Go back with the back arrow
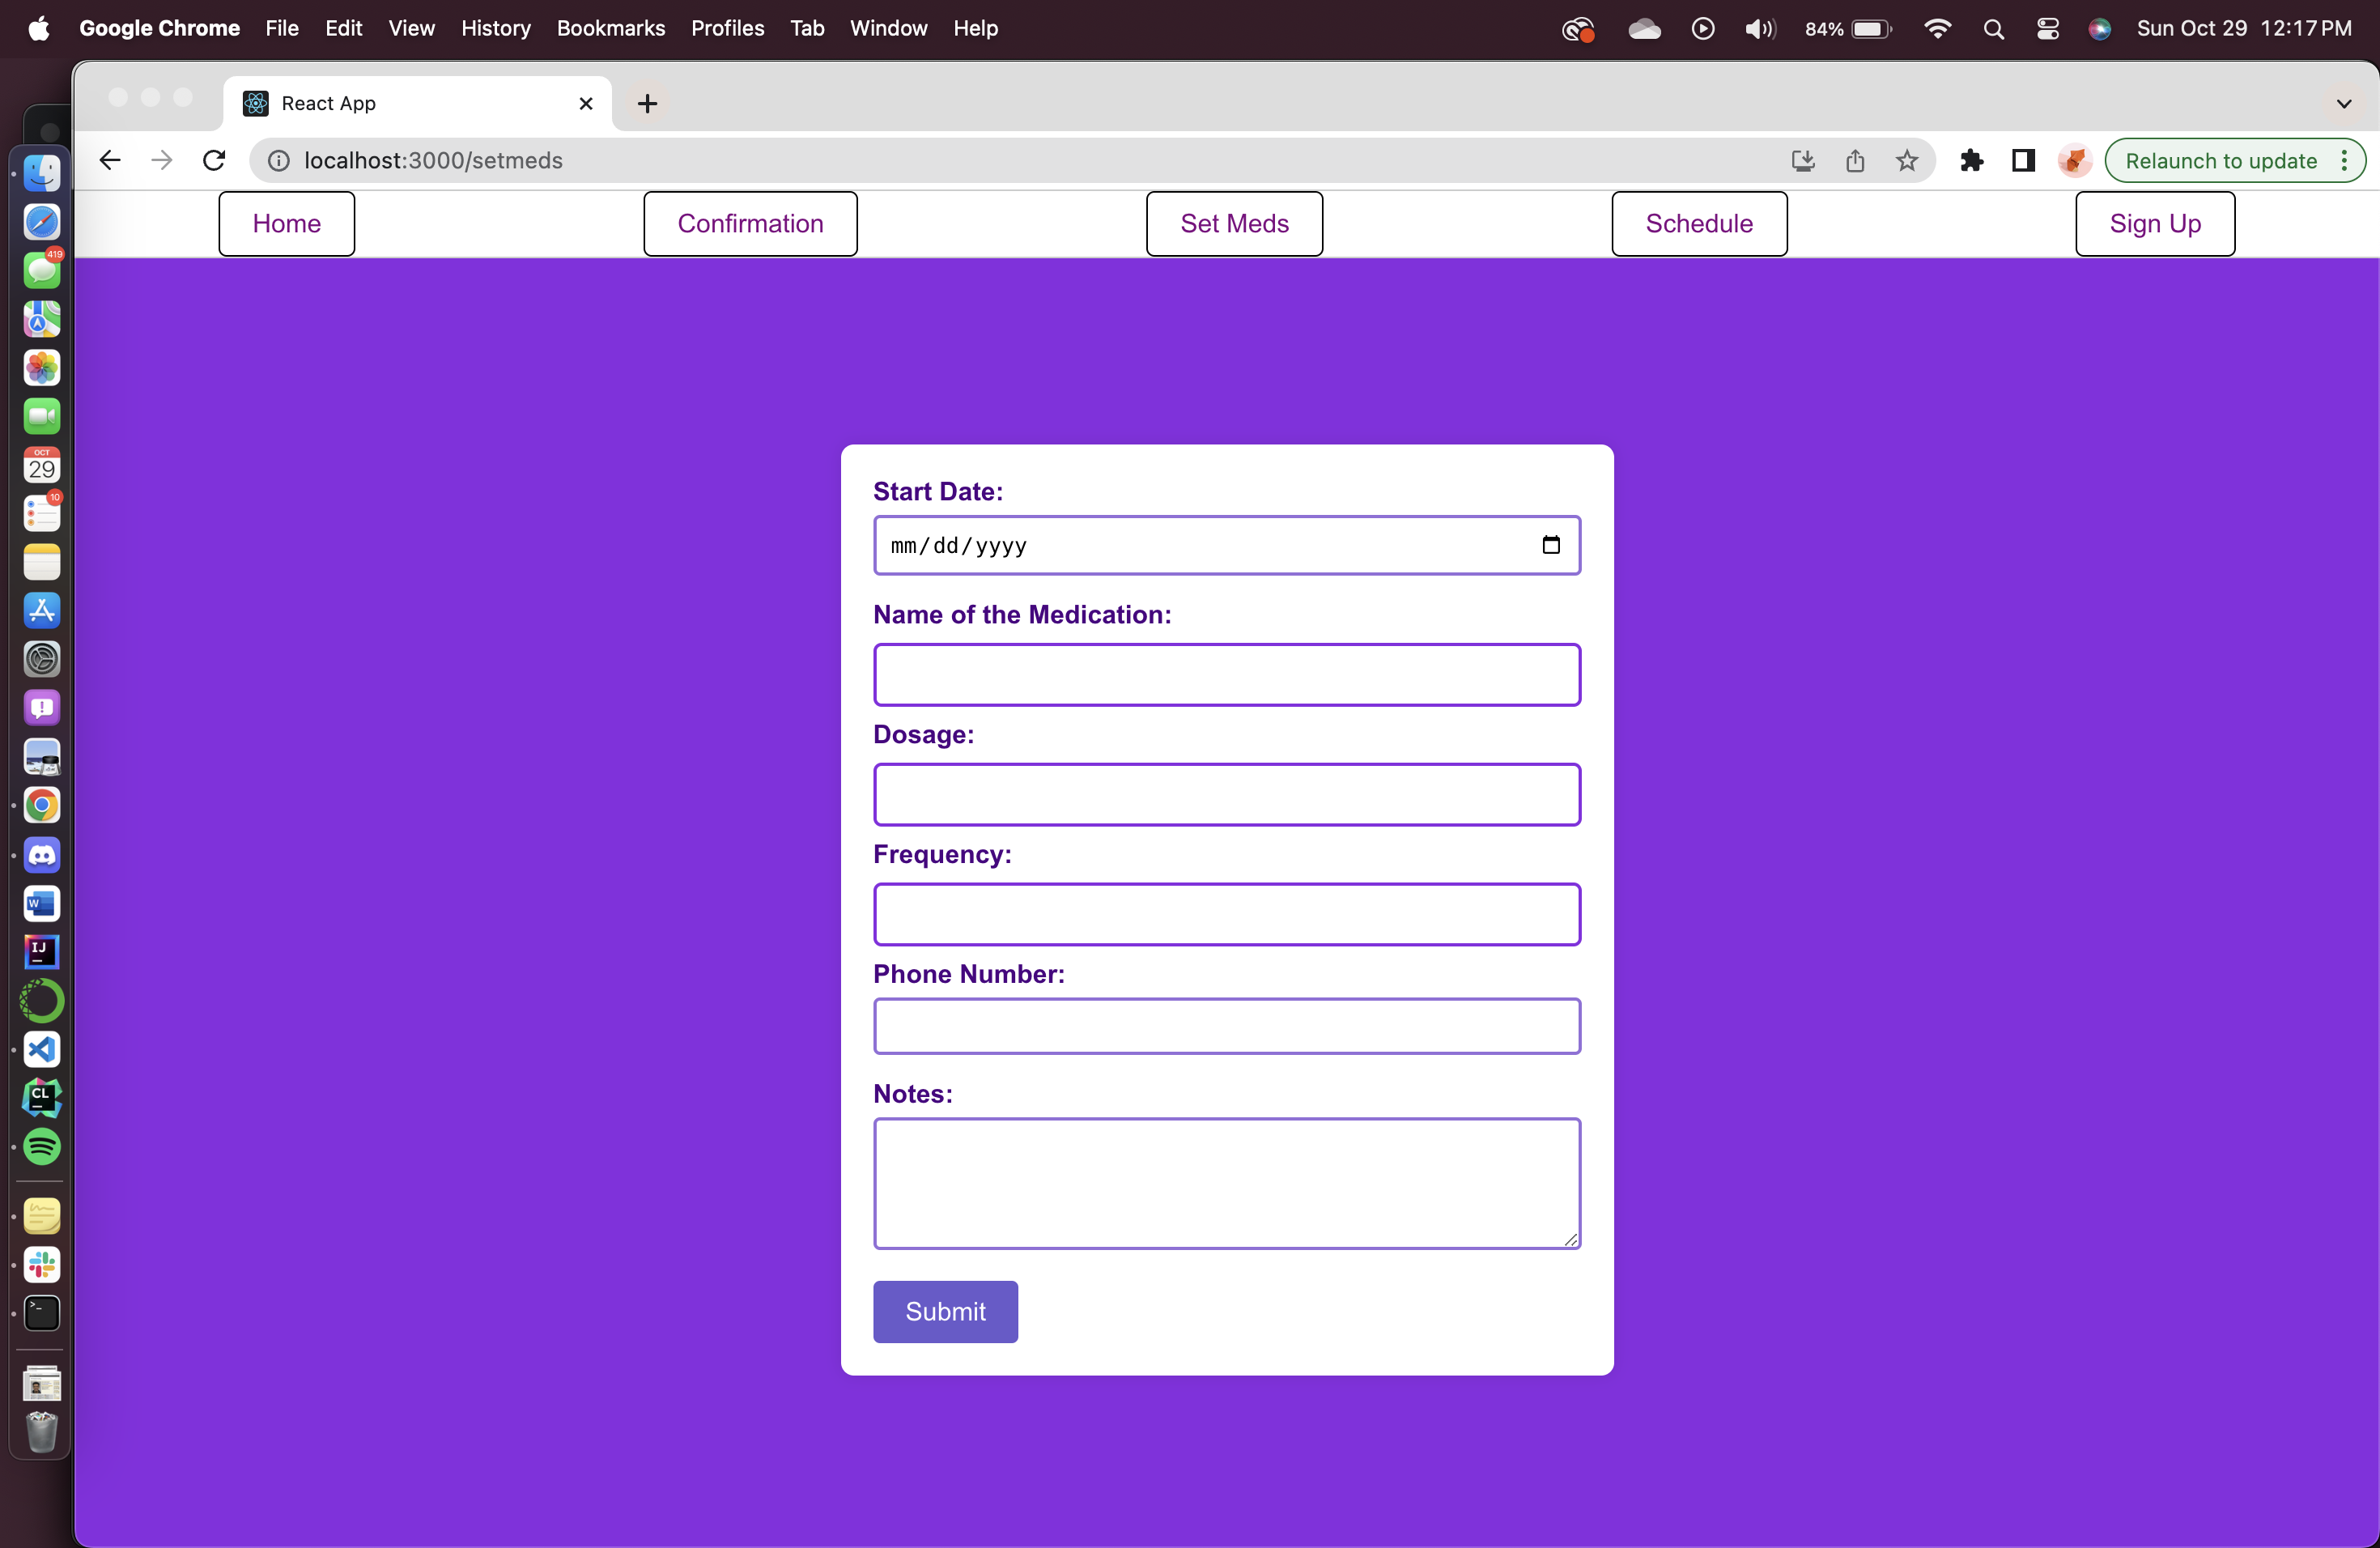This screenshot has height=1548, width=2380. (110, 160)
